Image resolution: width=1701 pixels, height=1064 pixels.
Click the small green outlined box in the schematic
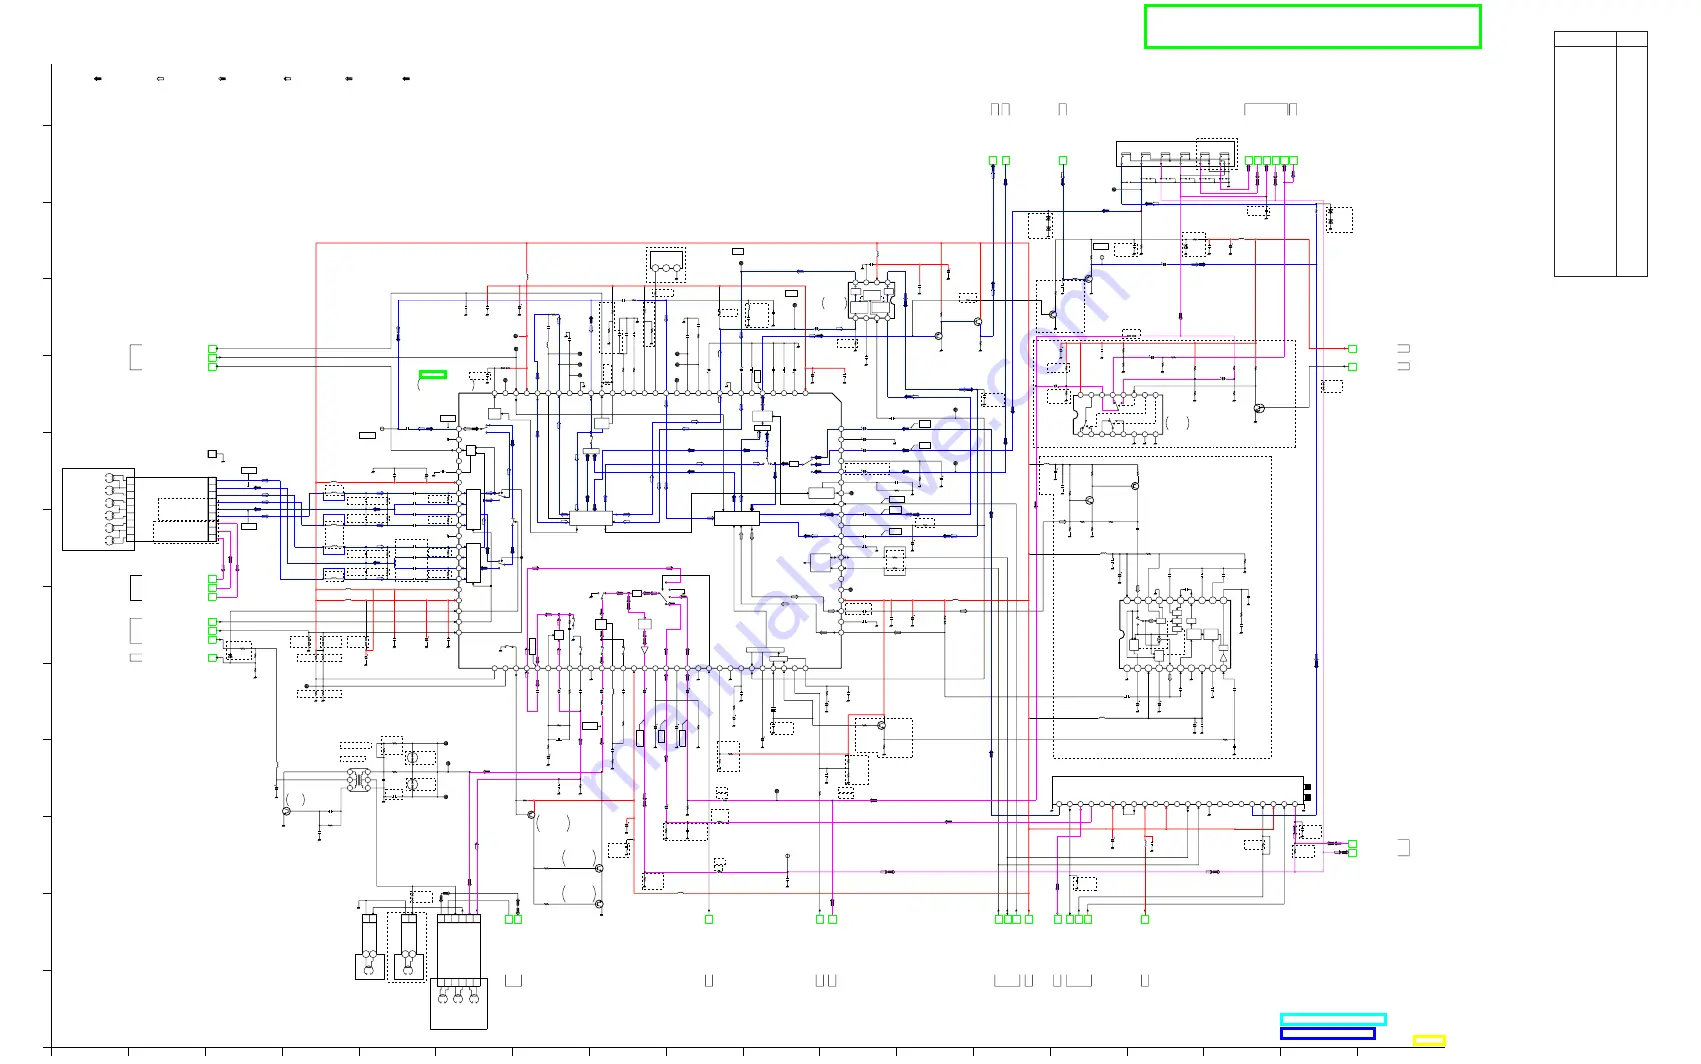point(433,375)
